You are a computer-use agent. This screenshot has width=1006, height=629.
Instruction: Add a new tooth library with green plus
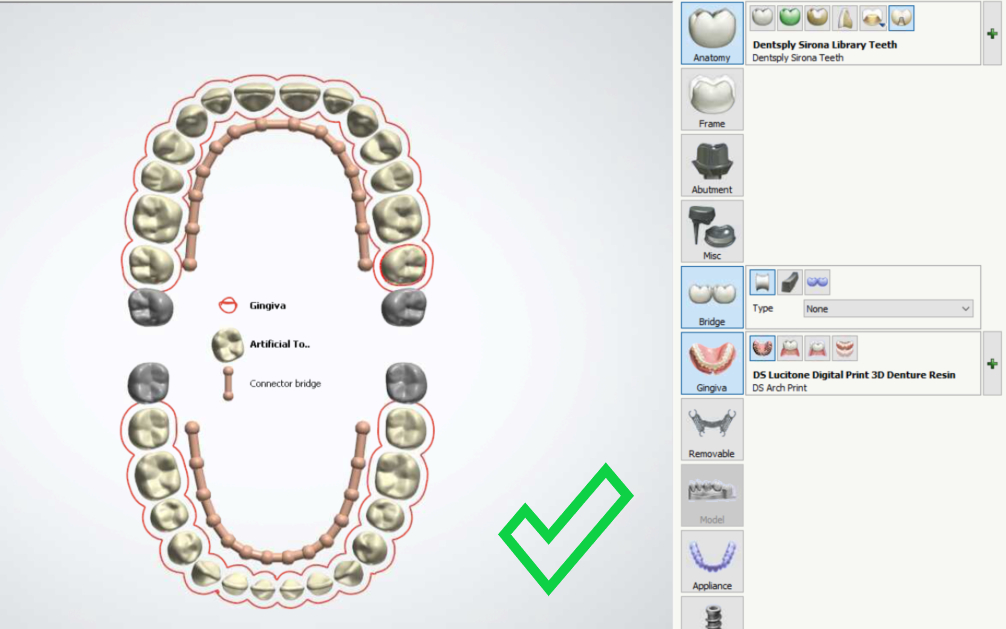992,32
